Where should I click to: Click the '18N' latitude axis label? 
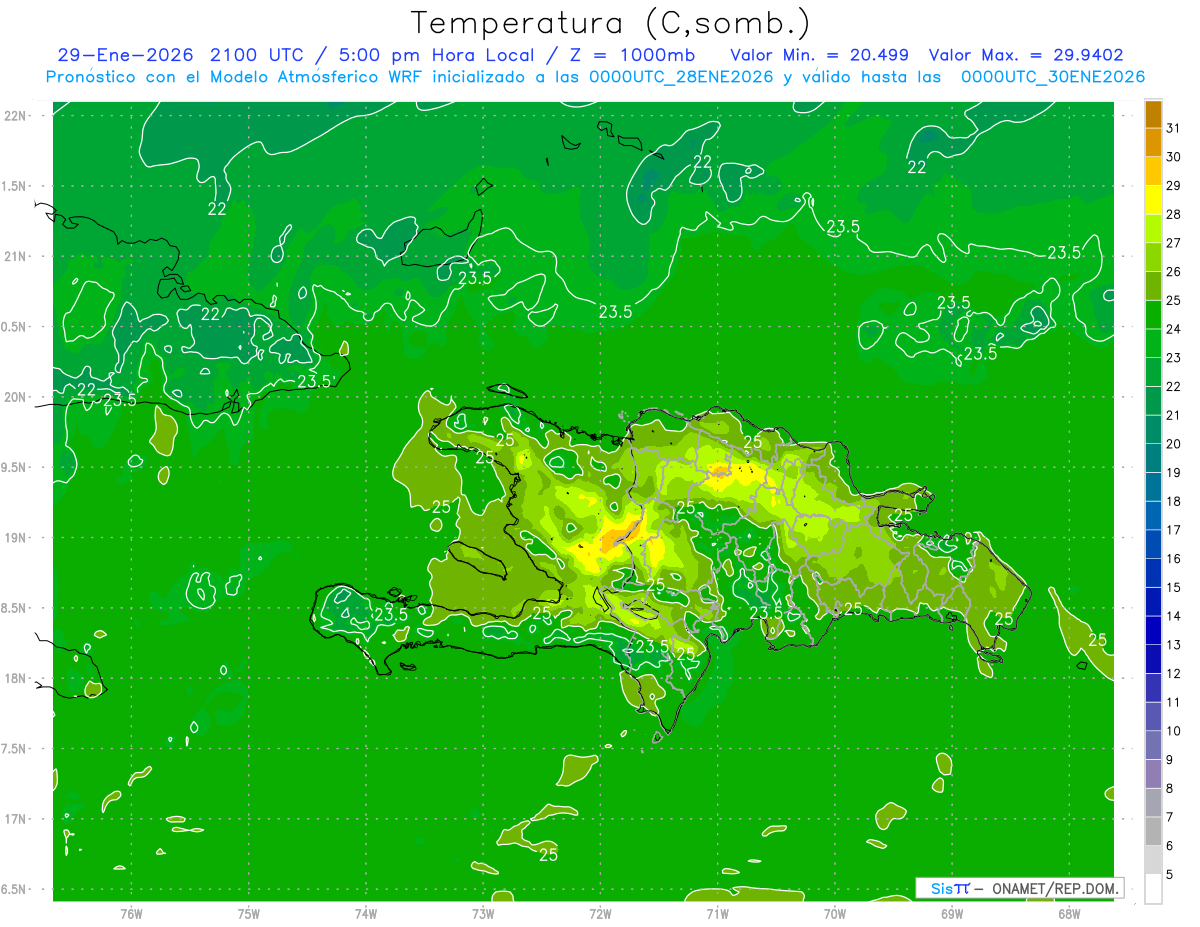pyautogui.click(x=16, y=678)
